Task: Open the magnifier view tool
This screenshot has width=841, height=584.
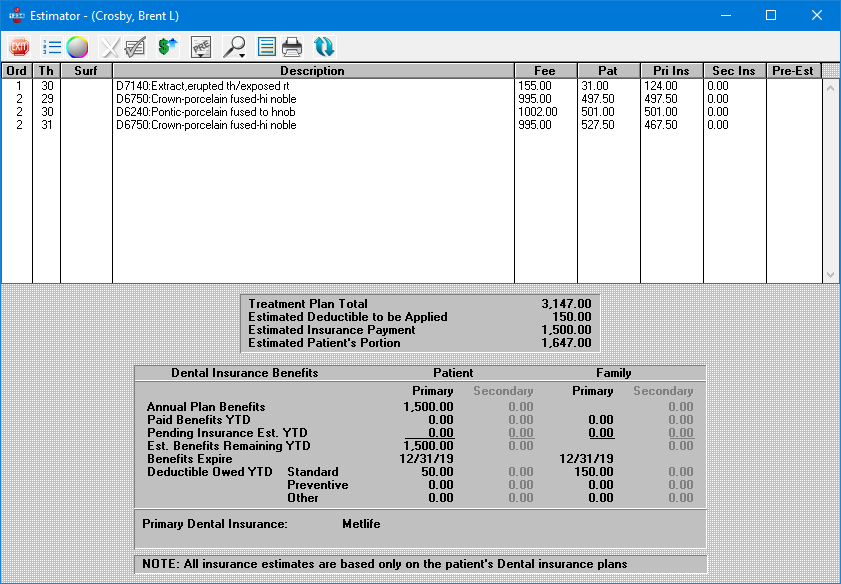Action: tap(232, 43)
